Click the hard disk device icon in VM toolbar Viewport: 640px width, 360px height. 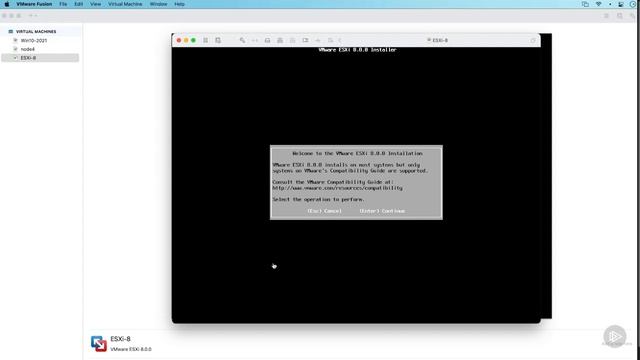pos(267,40)
